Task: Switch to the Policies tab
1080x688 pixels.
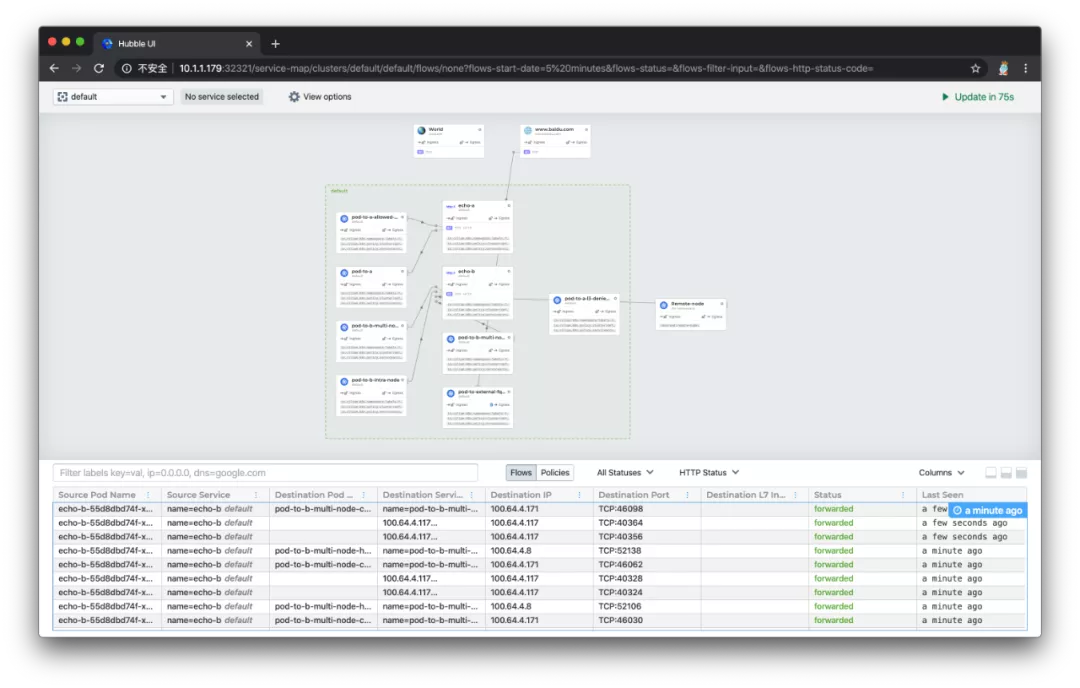Action: 555,472
